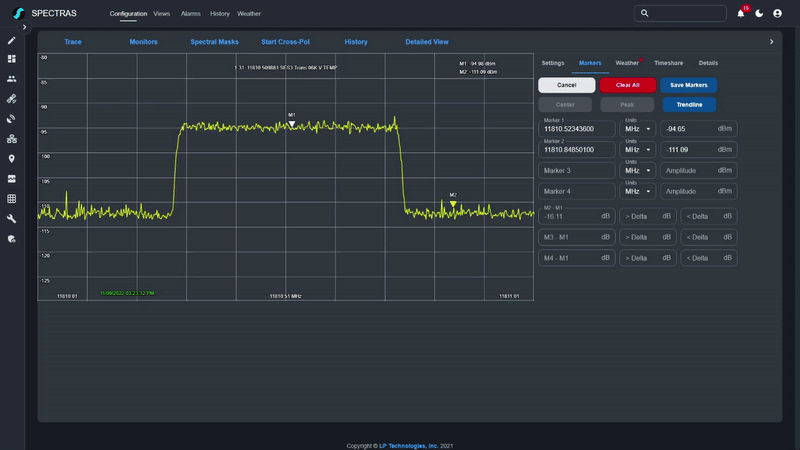Open Marker 3 units MHz dropdown
Image resolution: width=800 pixels, height=450 pixels.
[x=638, y=170]
